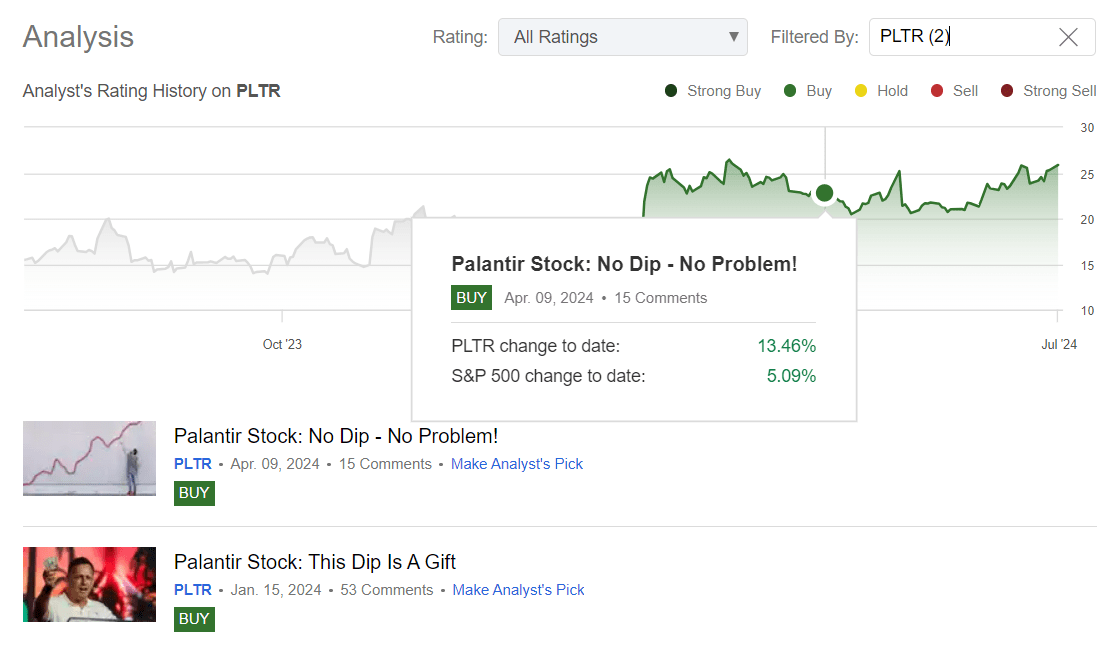Open the 'This Dip Is A Gift' thumbnail
Image resolution: width=1113 pixels, height=661 pixels.
[89, 584]
